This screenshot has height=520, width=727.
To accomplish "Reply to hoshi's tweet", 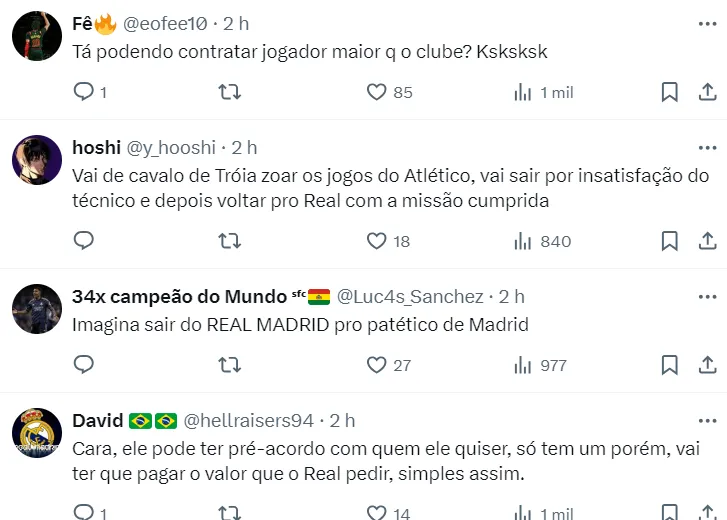I will (85, 241).
